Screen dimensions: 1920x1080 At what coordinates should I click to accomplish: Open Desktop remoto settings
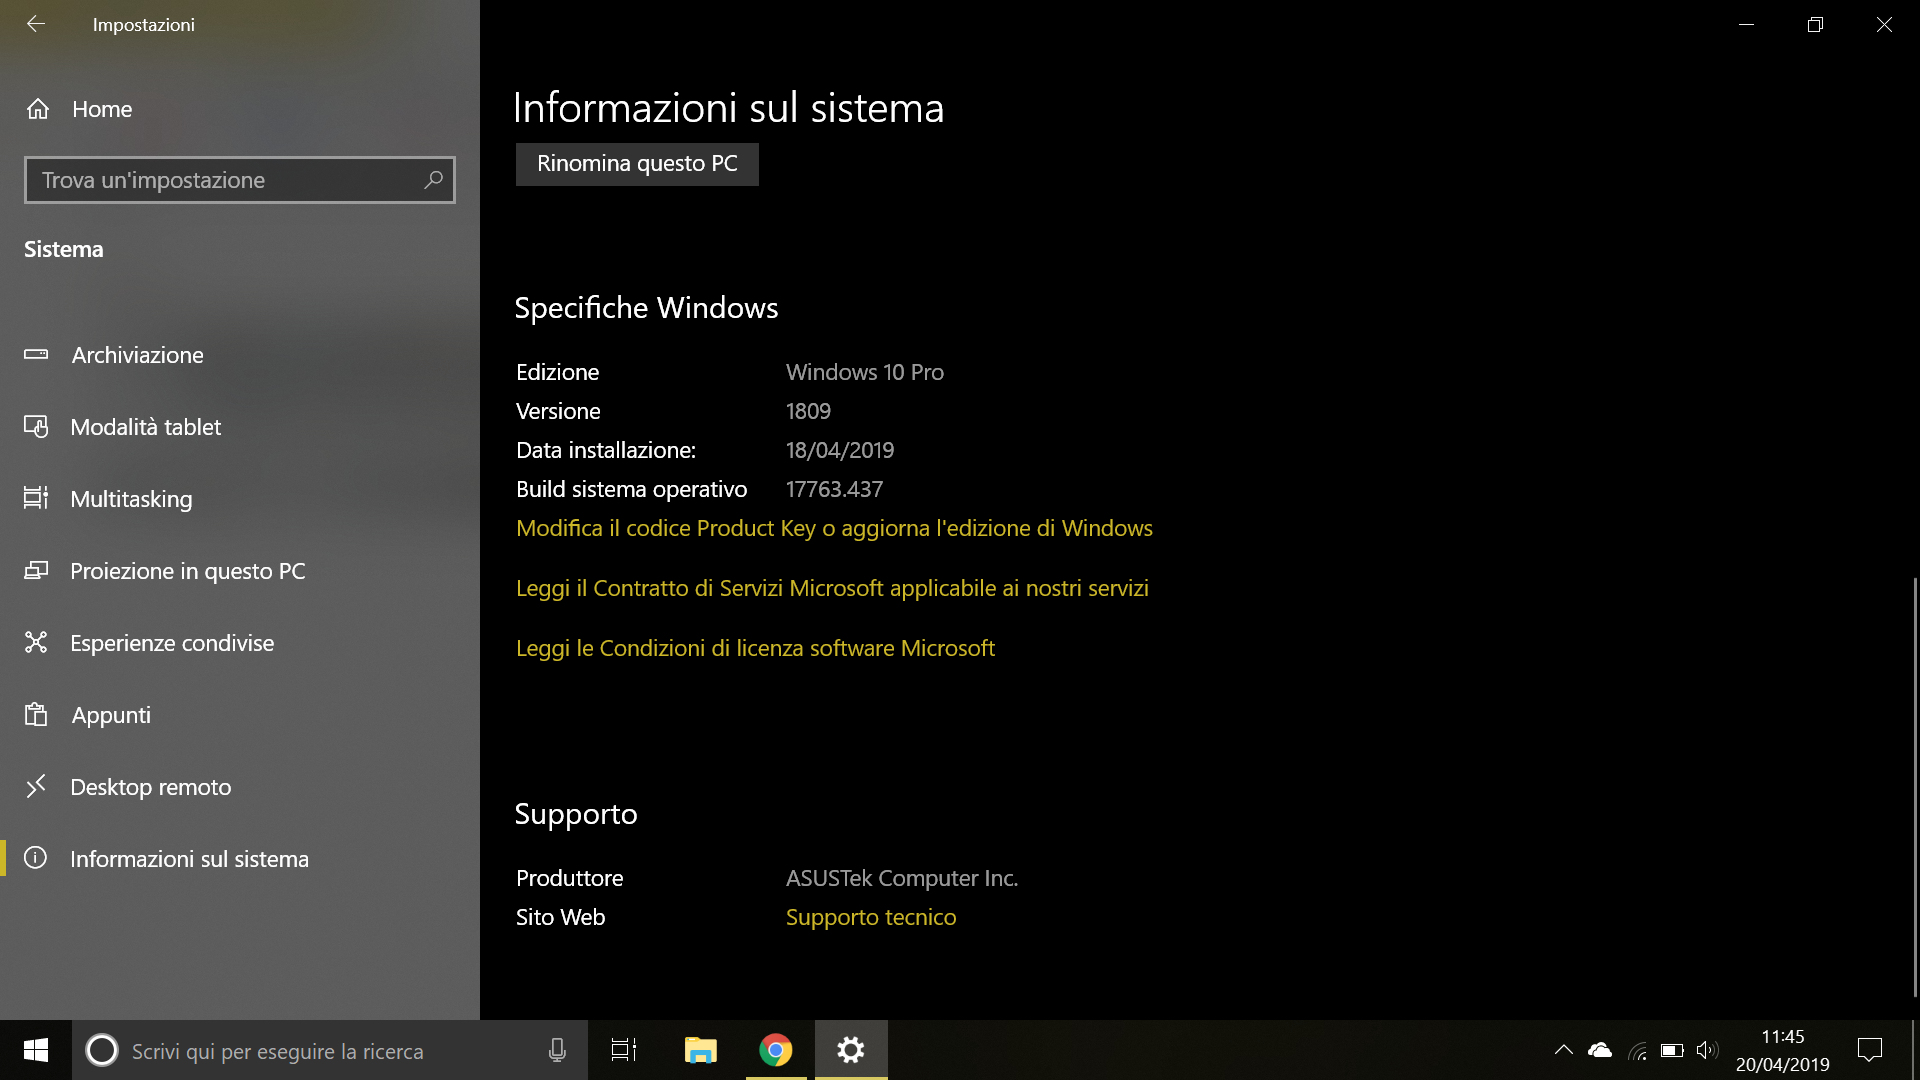[x=240, y=787]
